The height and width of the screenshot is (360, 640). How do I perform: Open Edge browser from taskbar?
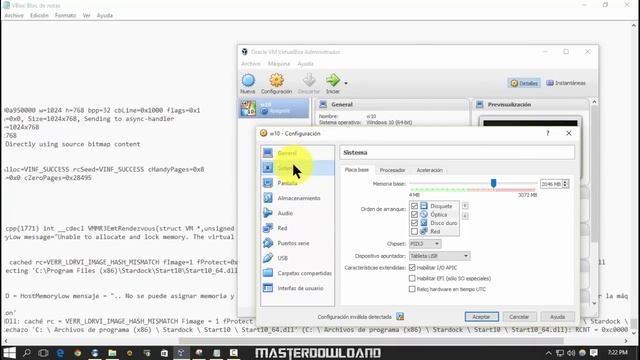60,353
